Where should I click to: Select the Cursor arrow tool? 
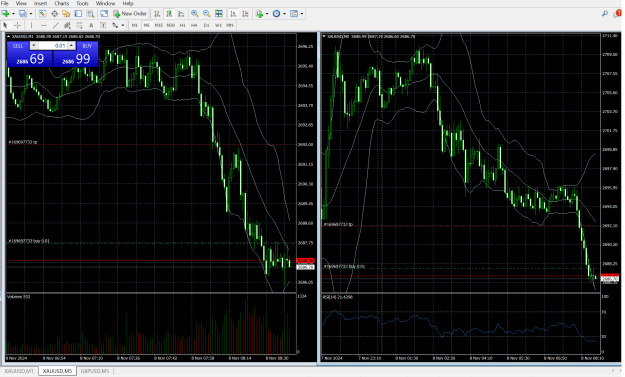coord(5,25)
